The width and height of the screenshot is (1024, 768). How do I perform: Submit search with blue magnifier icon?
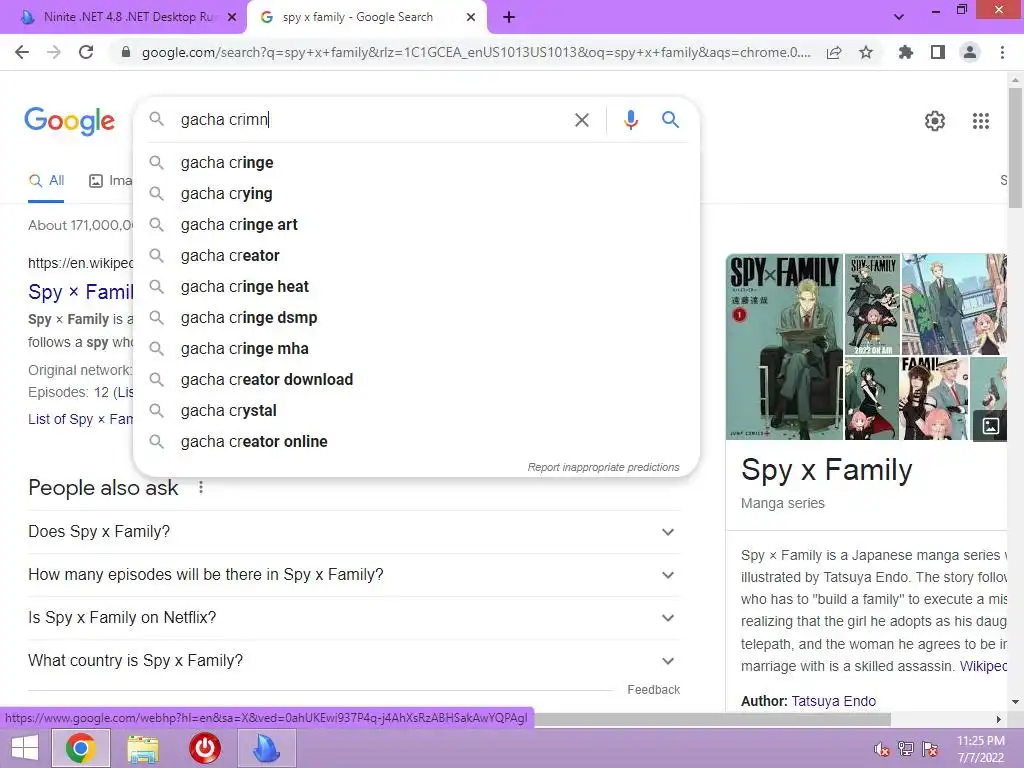click(670, 120)
